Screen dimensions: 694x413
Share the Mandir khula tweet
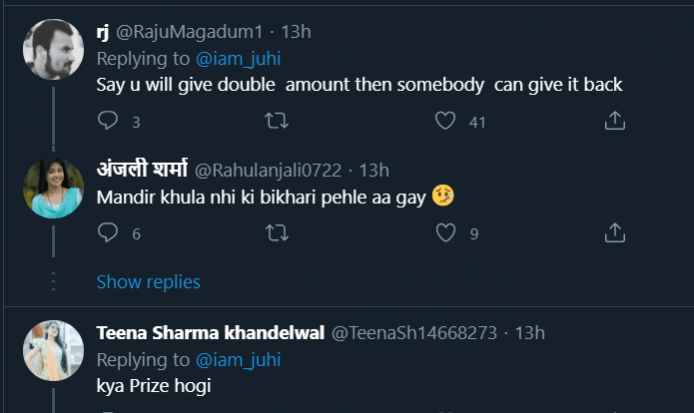[x=615, y=233]
